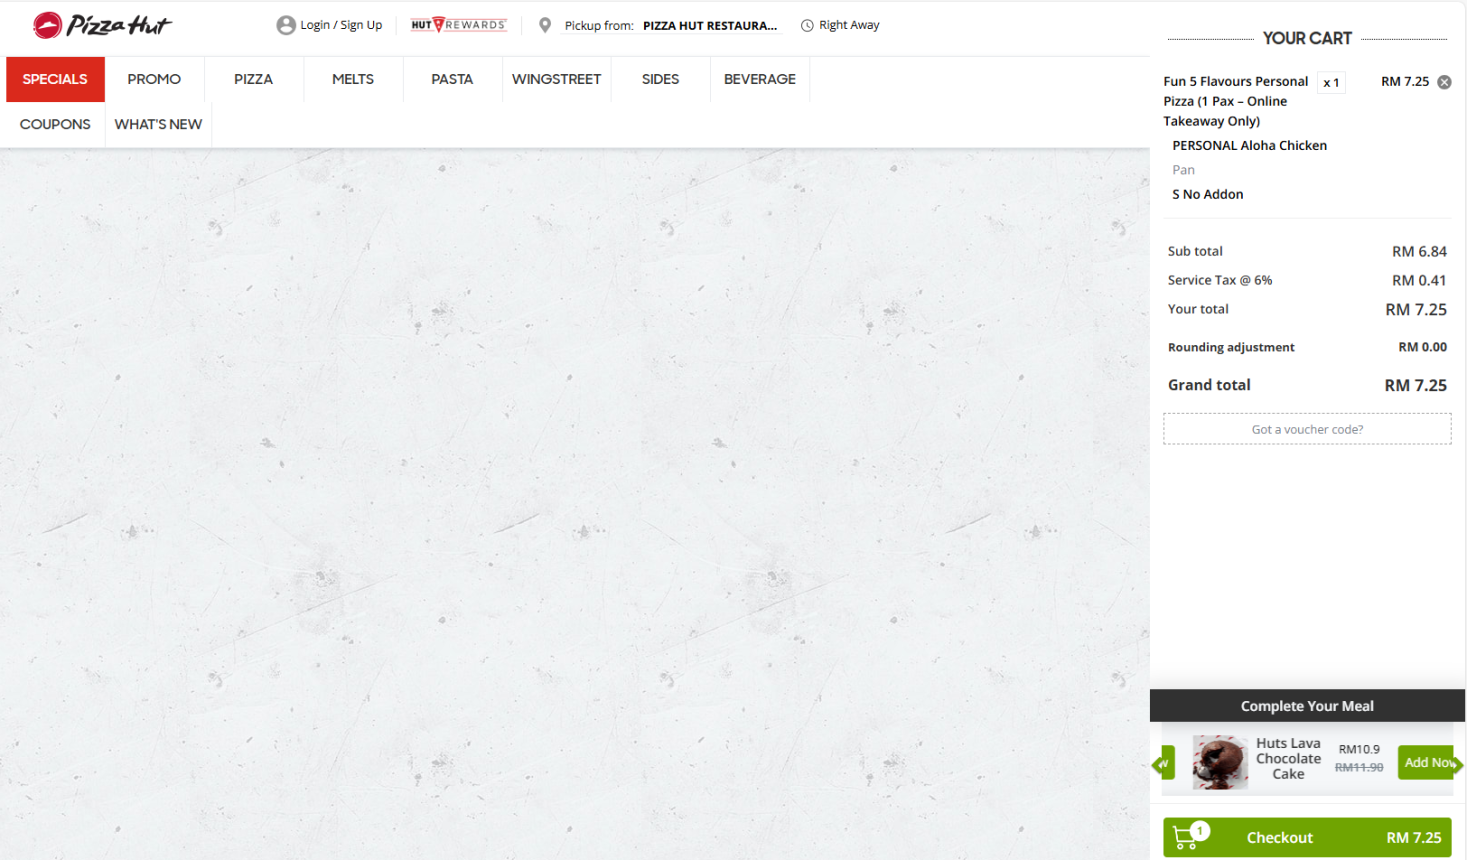This screenshot has width=1467, height=860.
Task: Click the Complete Your Meal header
Action: pos(1307,706)
